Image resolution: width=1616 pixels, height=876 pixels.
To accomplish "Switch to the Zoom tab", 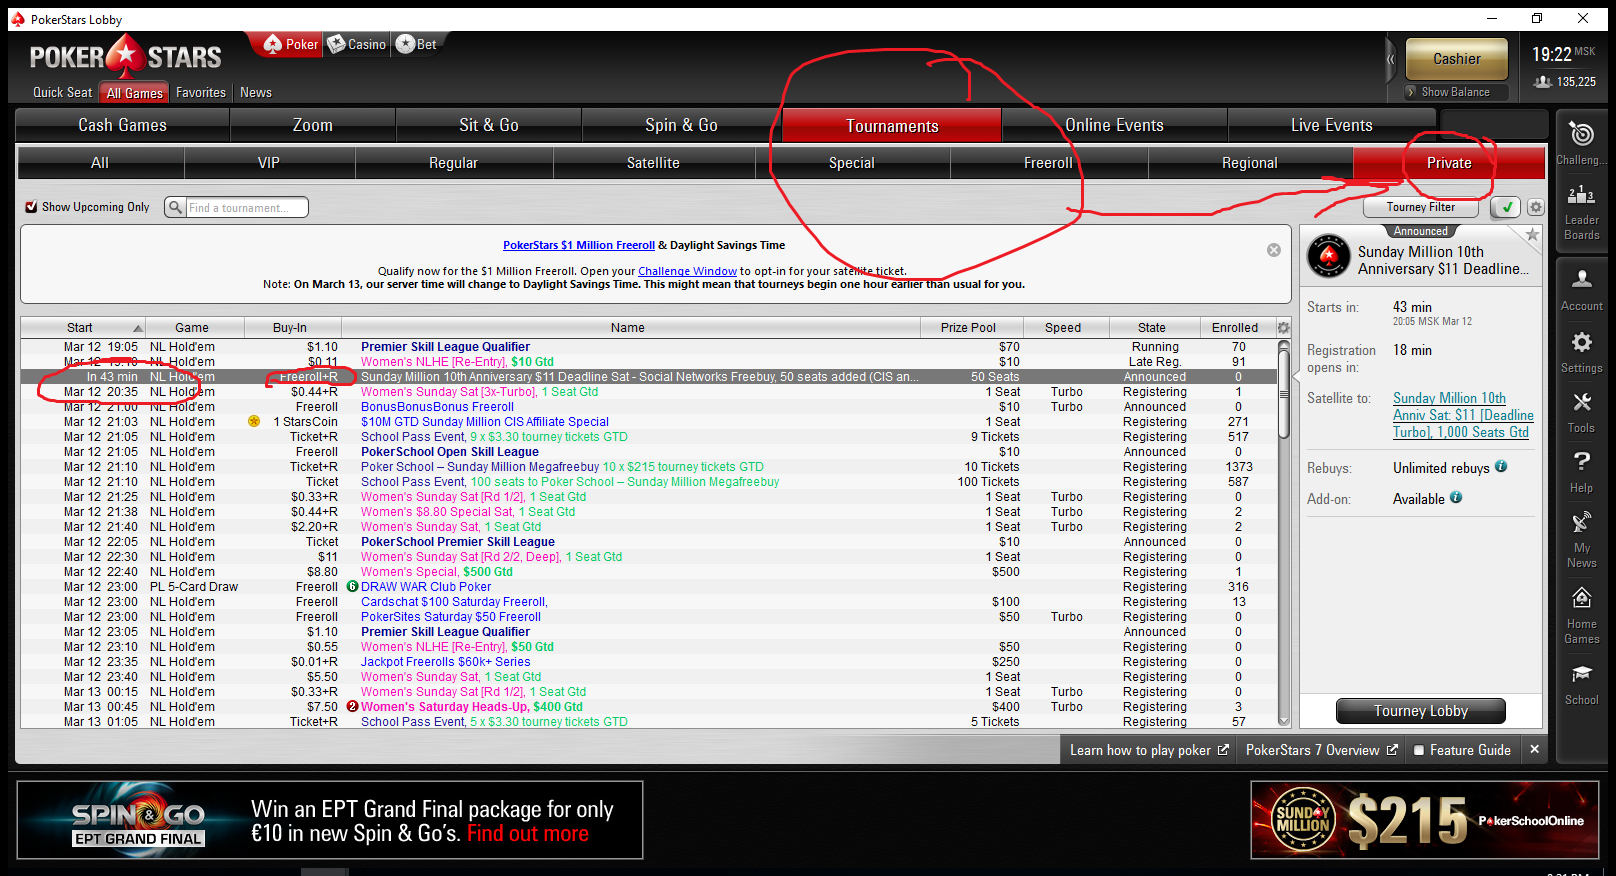I will tap(313, 125).
